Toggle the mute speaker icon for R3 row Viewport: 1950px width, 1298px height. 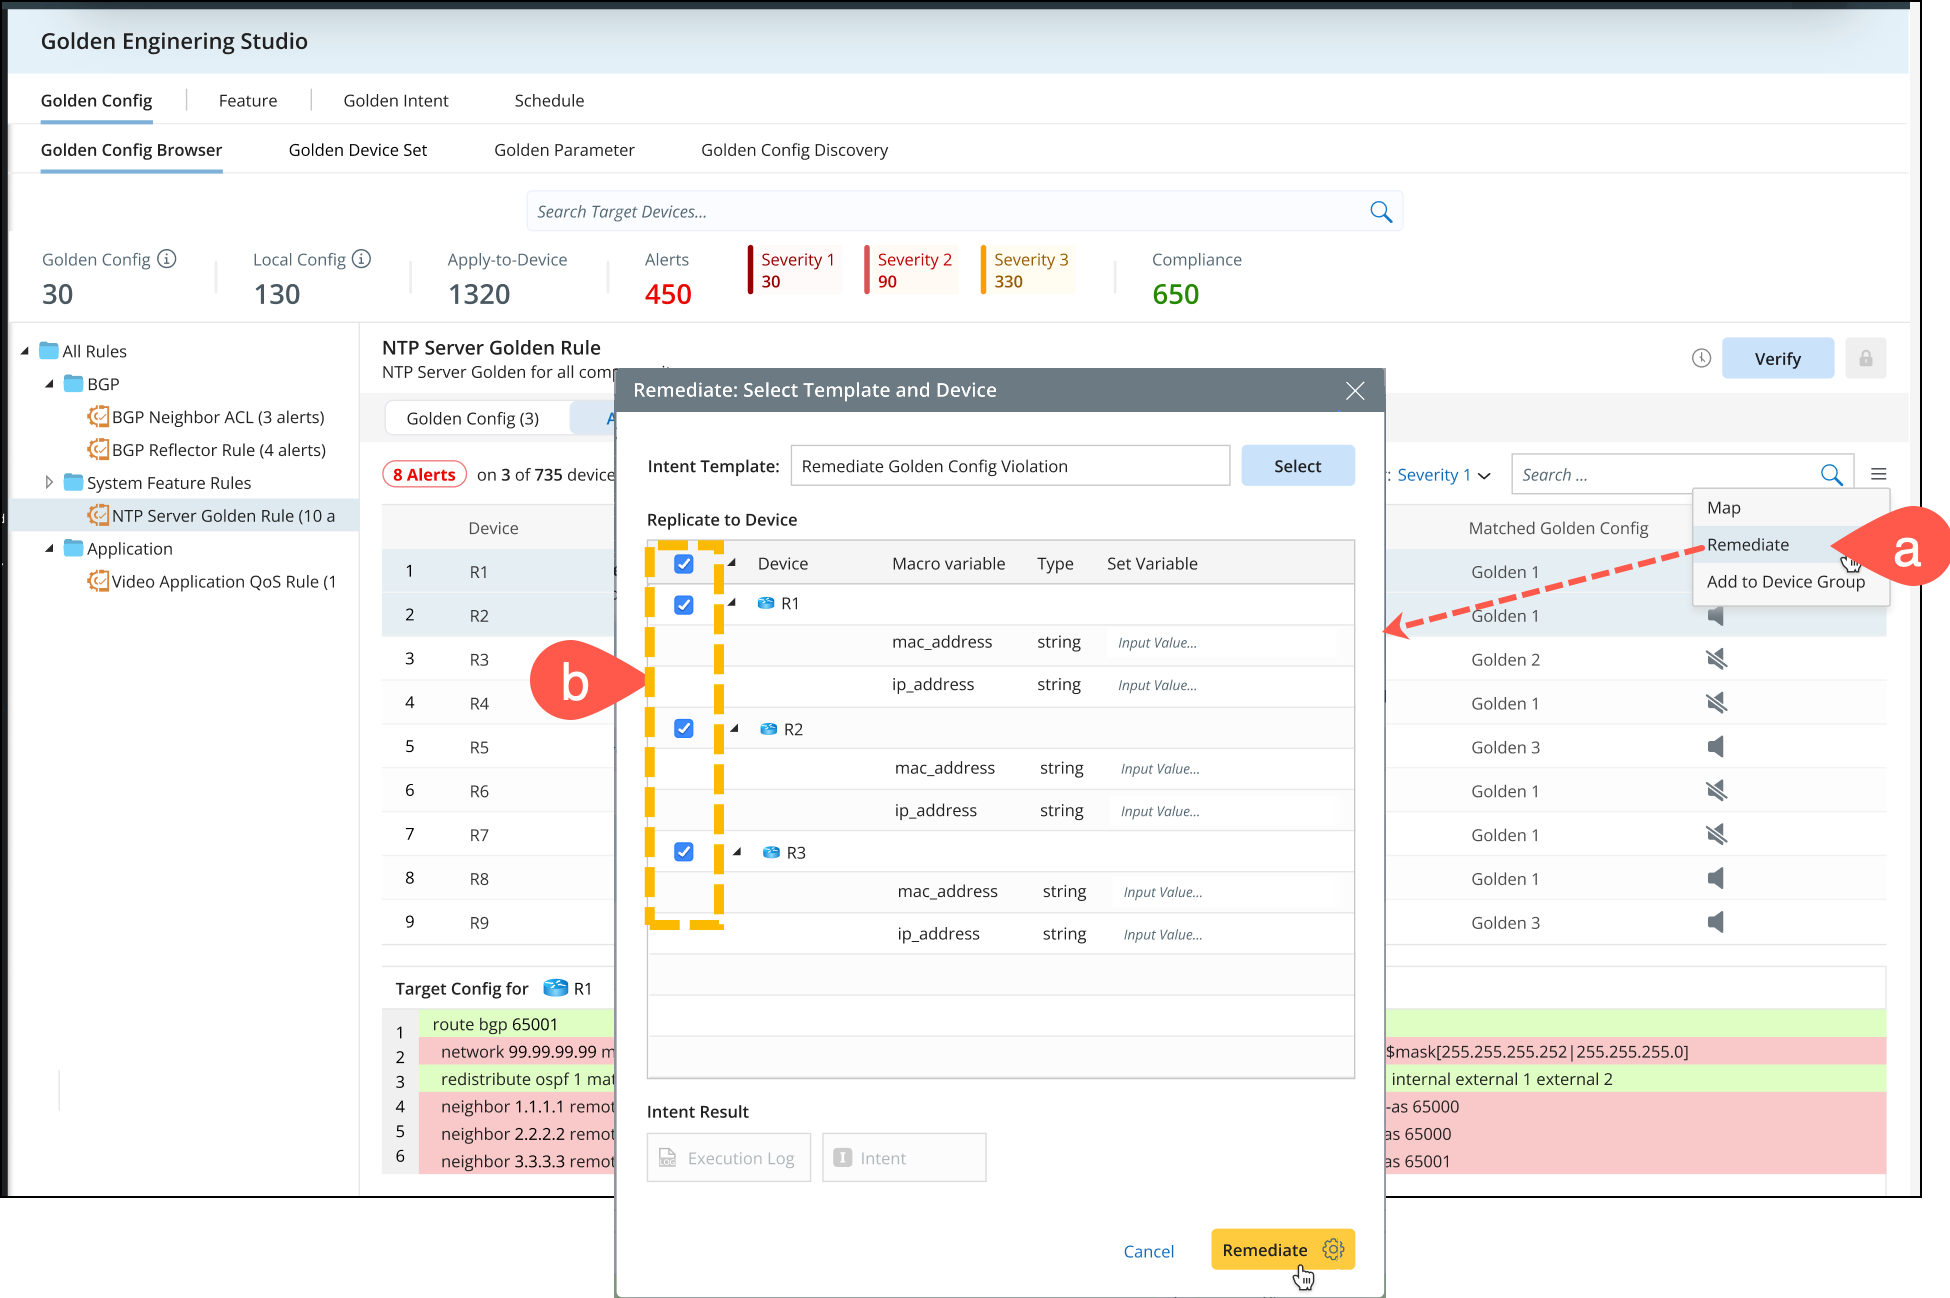pyautogui.click(x=1716, y=660)
